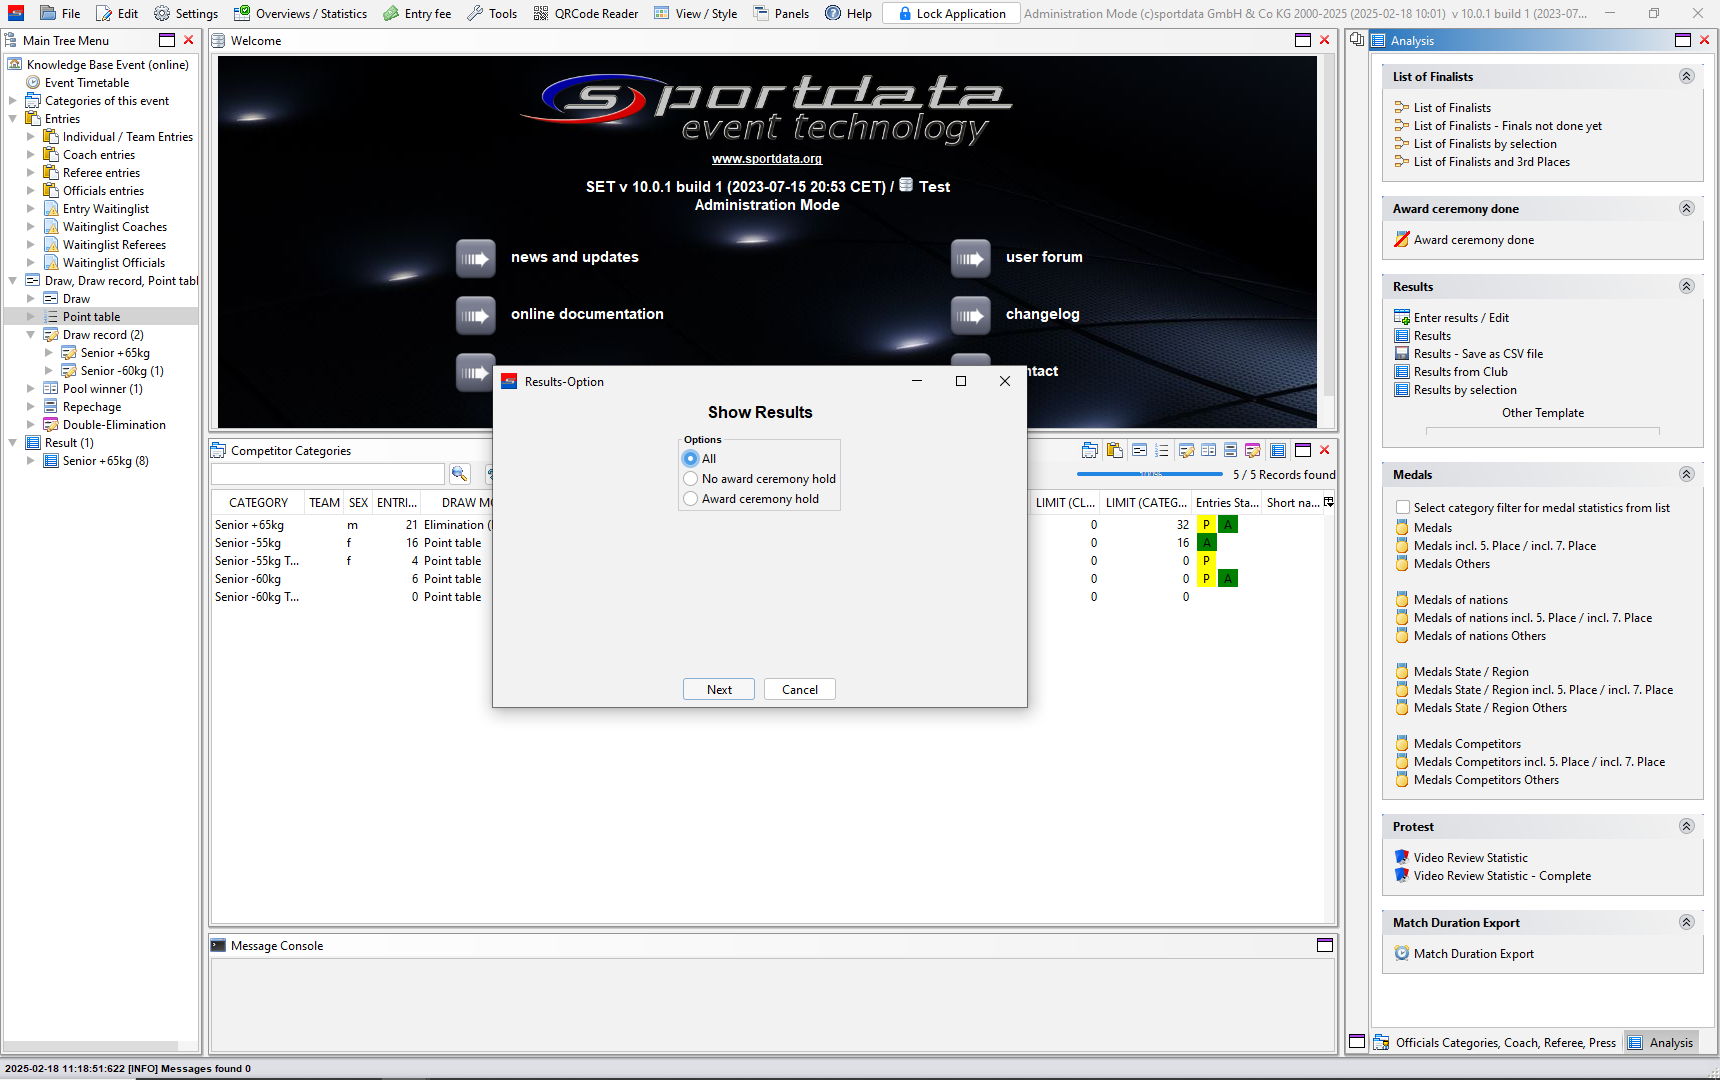Click the news and updates arrow icon
Viewport: 1720px width, 1080px height.
[x=476, y=258]
